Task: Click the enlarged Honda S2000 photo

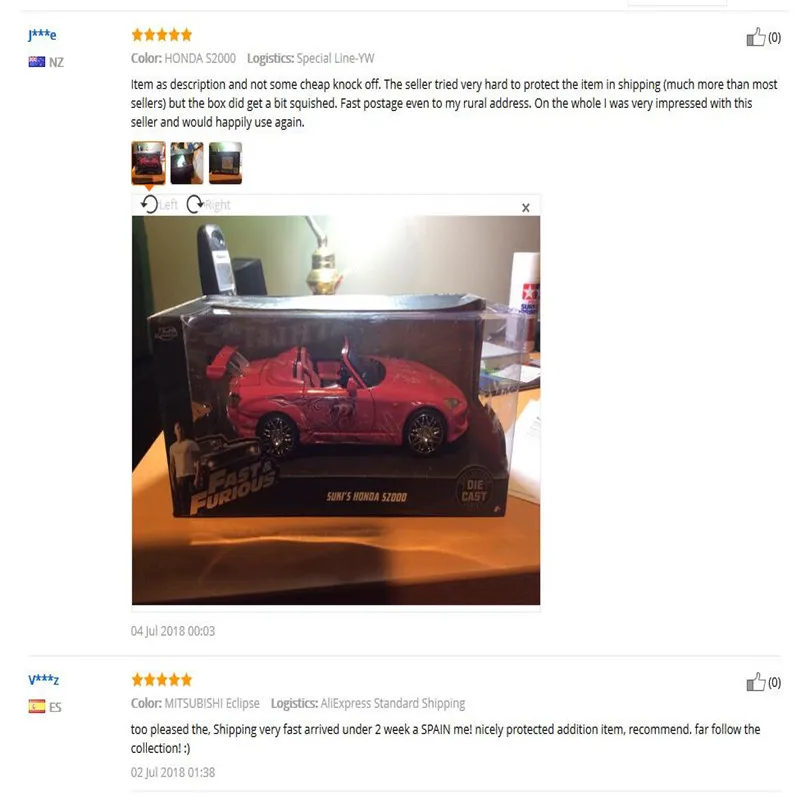Action: click(x=336, y=410)
